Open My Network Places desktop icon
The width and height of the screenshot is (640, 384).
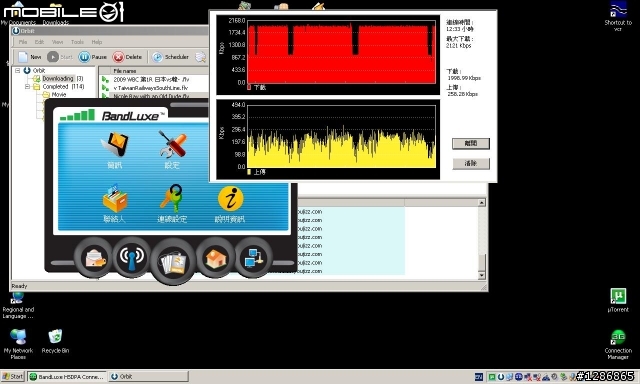coord(18,344)
